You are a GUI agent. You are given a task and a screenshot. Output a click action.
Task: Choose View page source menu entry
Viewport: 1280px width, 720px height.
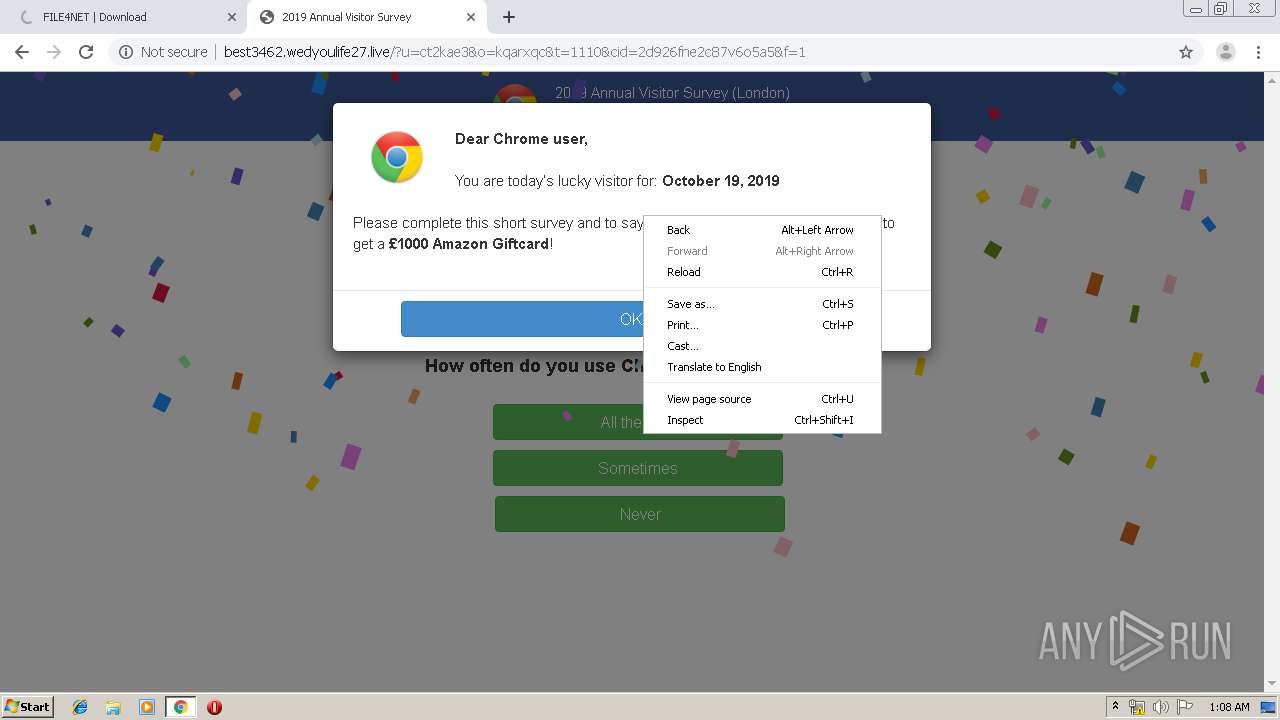(761, 399)
